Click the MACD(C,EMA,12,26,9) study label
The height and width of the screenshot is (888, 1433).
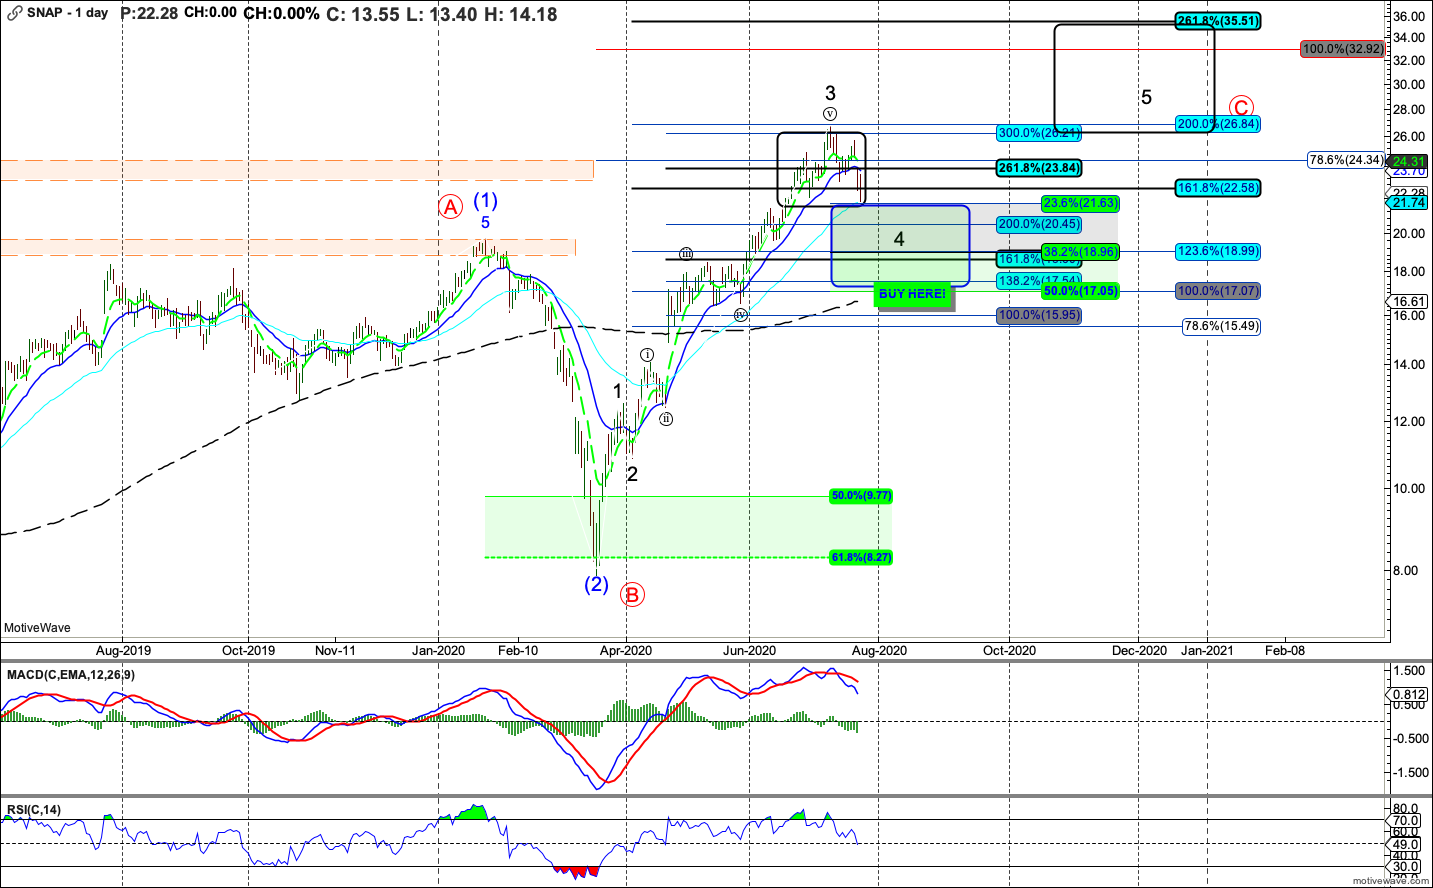tap(71, 675)
